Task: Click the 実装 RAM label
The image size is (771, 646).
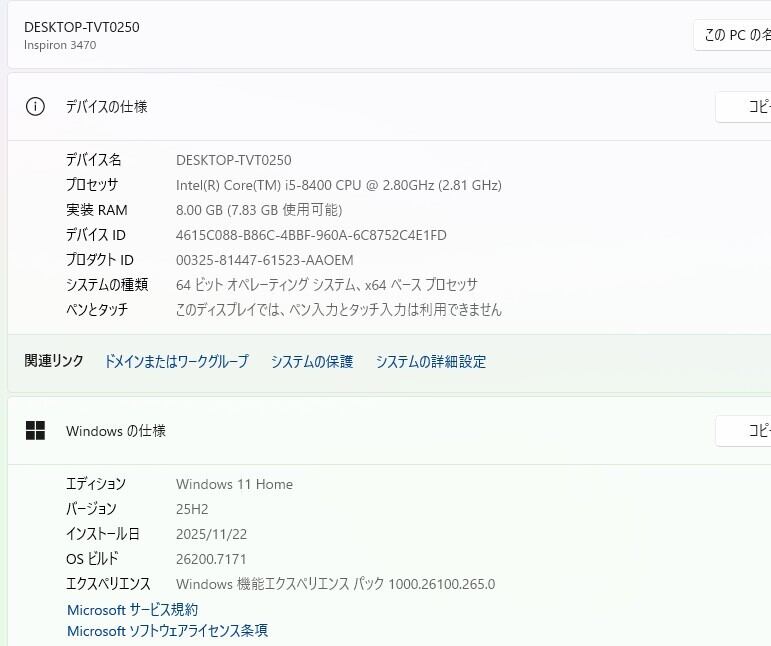Action: [x=97, y=210]
